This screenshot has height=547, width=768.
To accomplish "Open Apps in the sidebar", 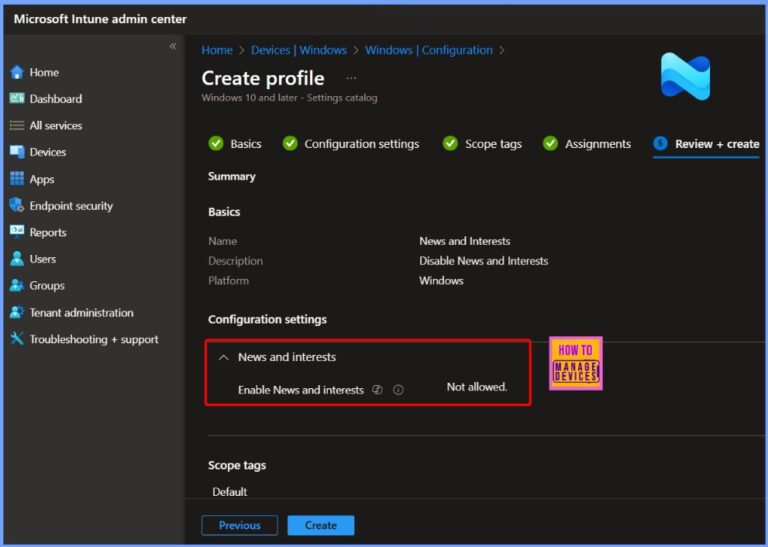I will (42, 179).
